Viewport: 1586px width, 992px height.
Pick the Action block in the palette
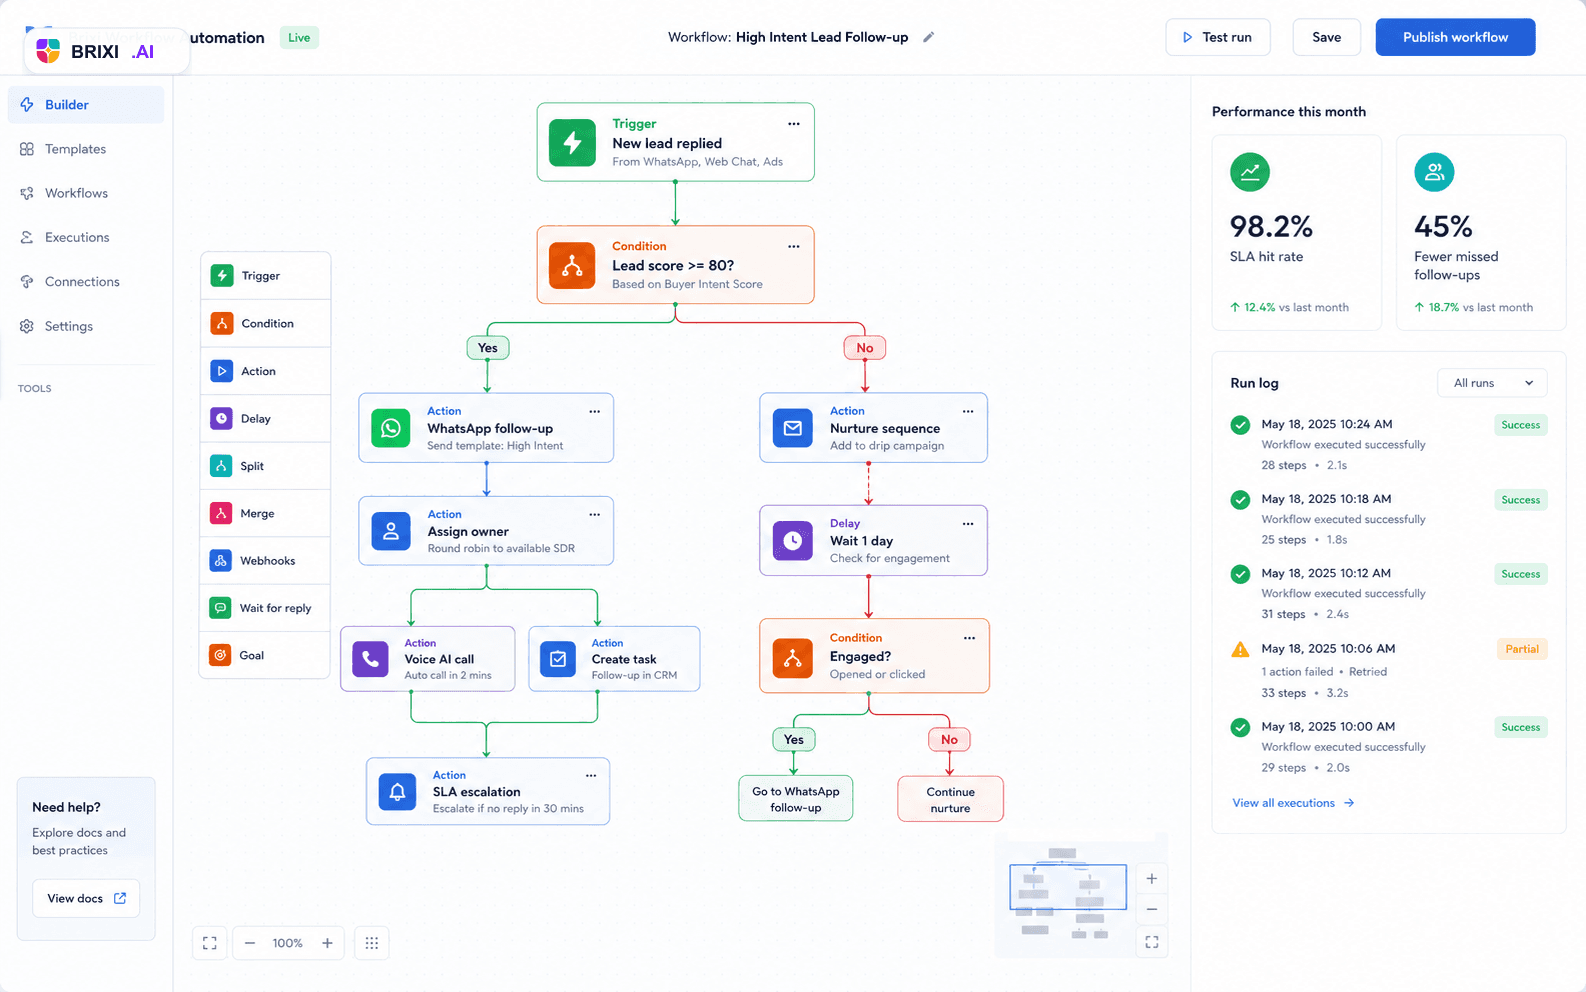coord(265,371)
